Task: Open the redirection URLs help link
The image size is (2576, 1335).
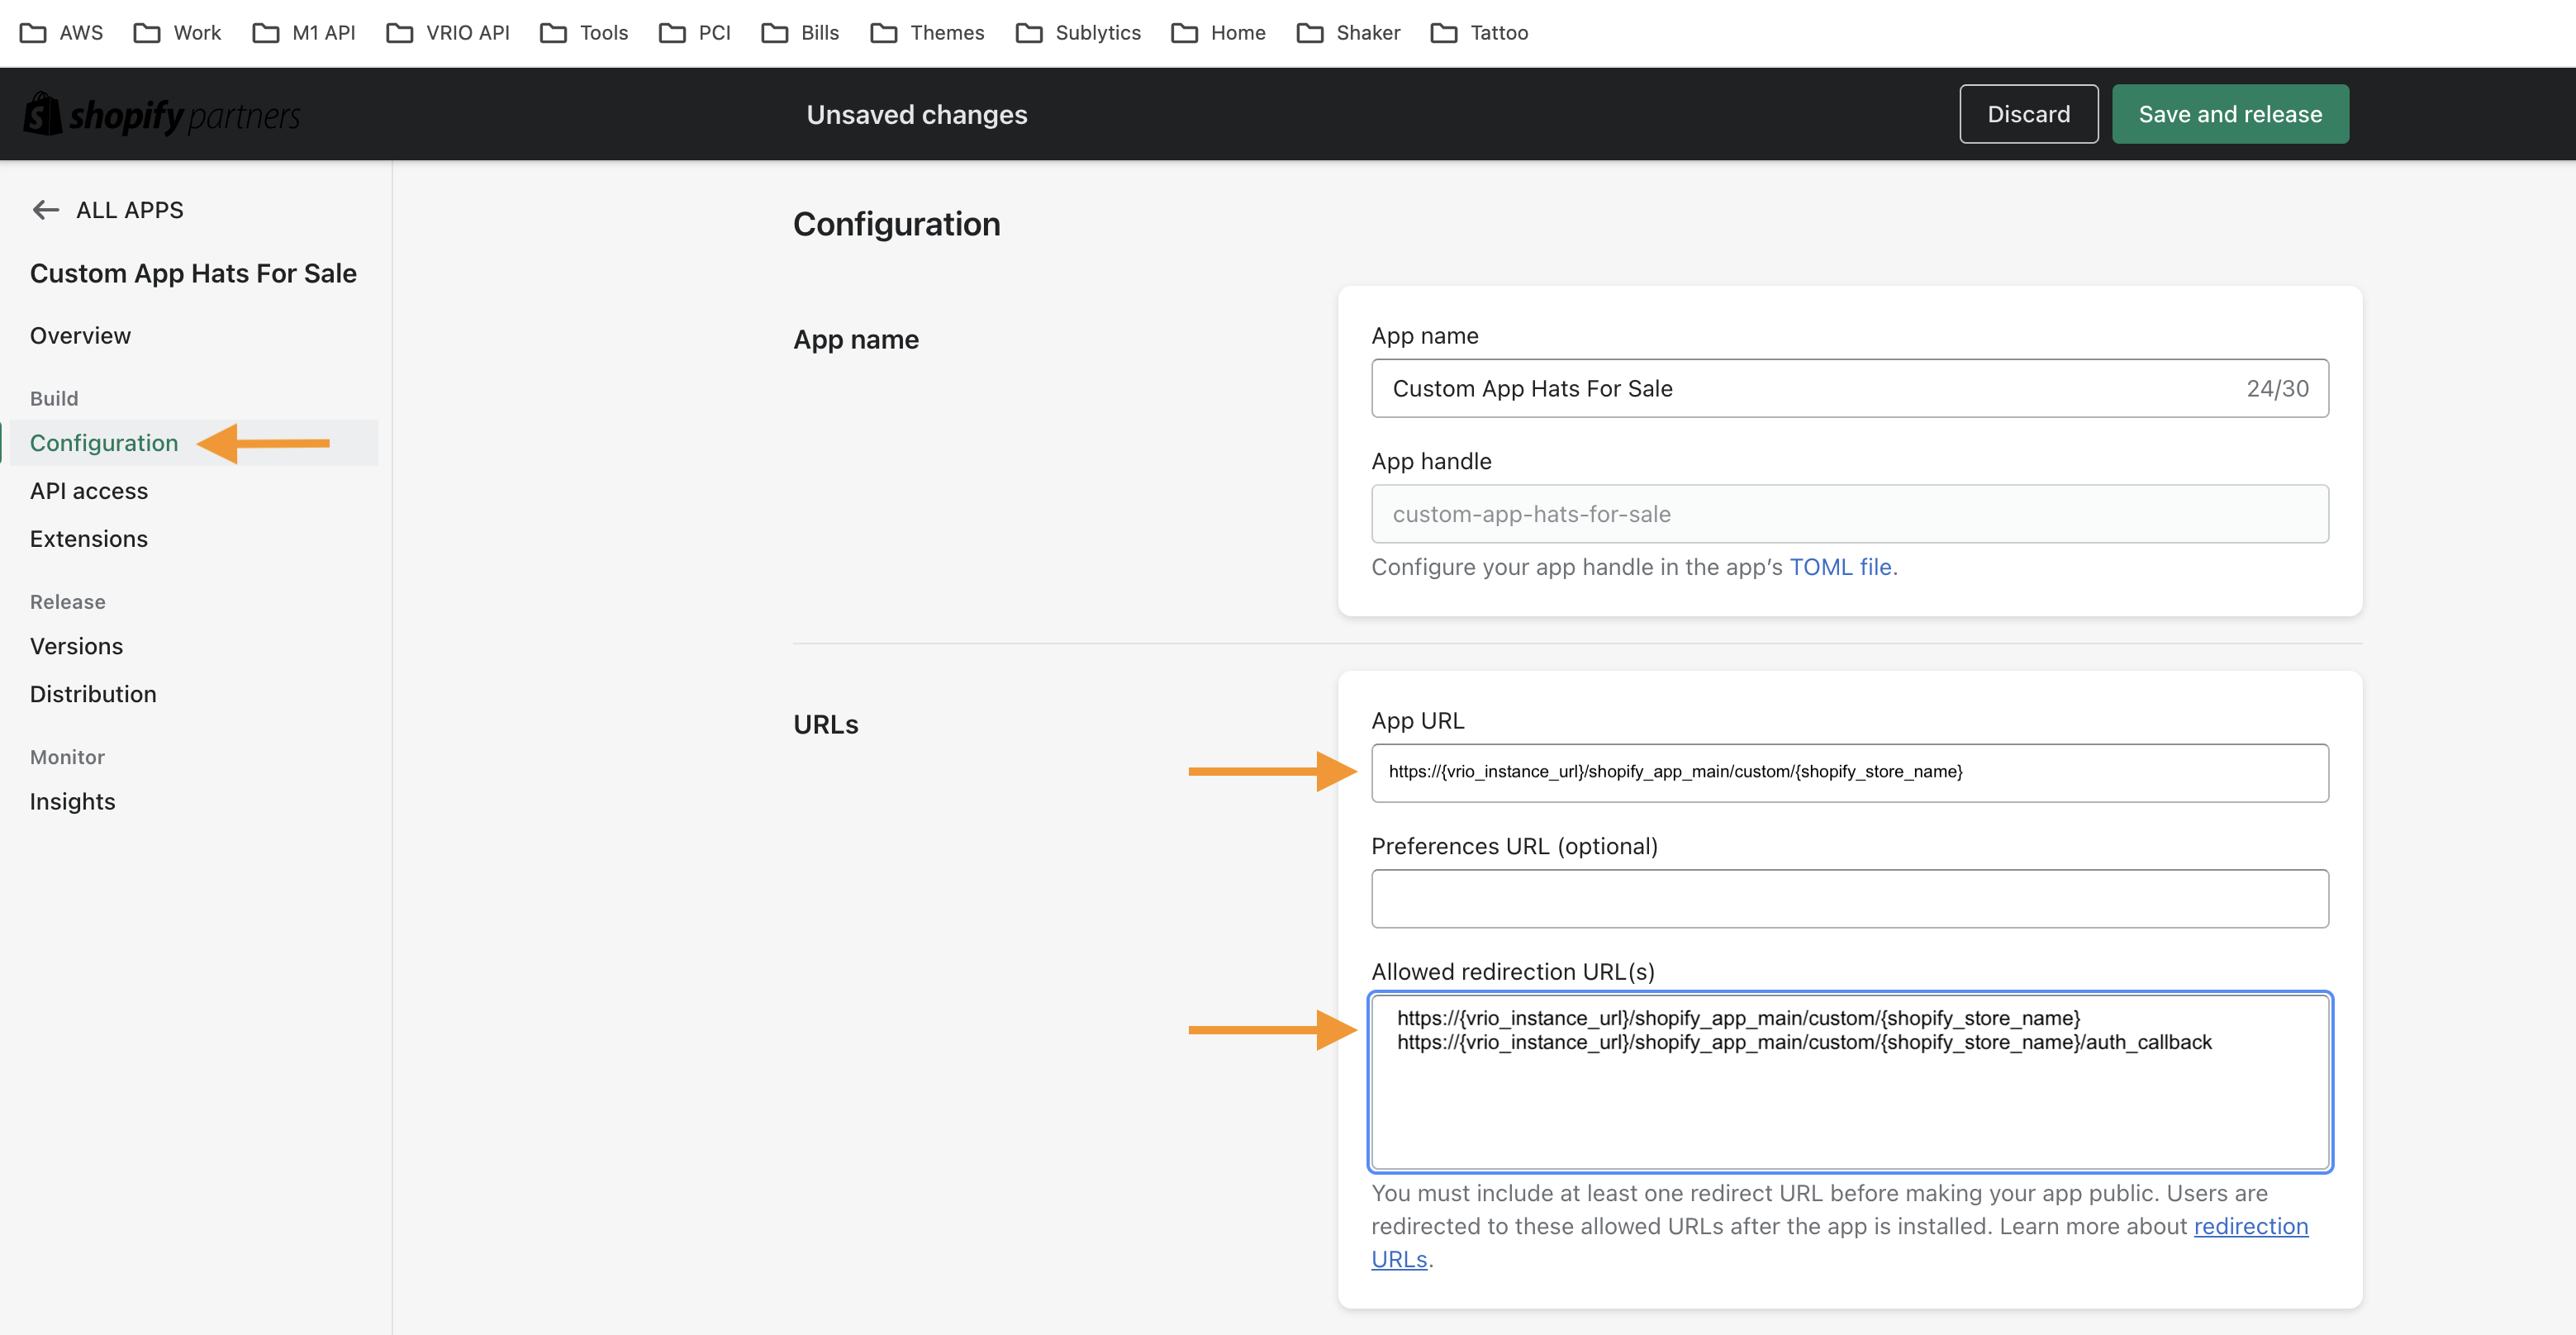Action: 2251,1226
